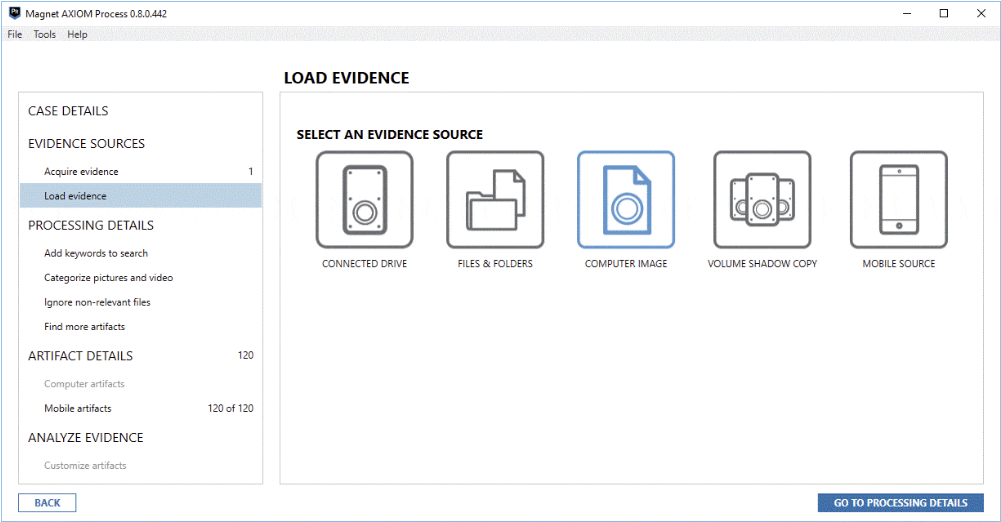Open the Help menu
Screen dimensions: 1001x522
(x=77, y=34)
